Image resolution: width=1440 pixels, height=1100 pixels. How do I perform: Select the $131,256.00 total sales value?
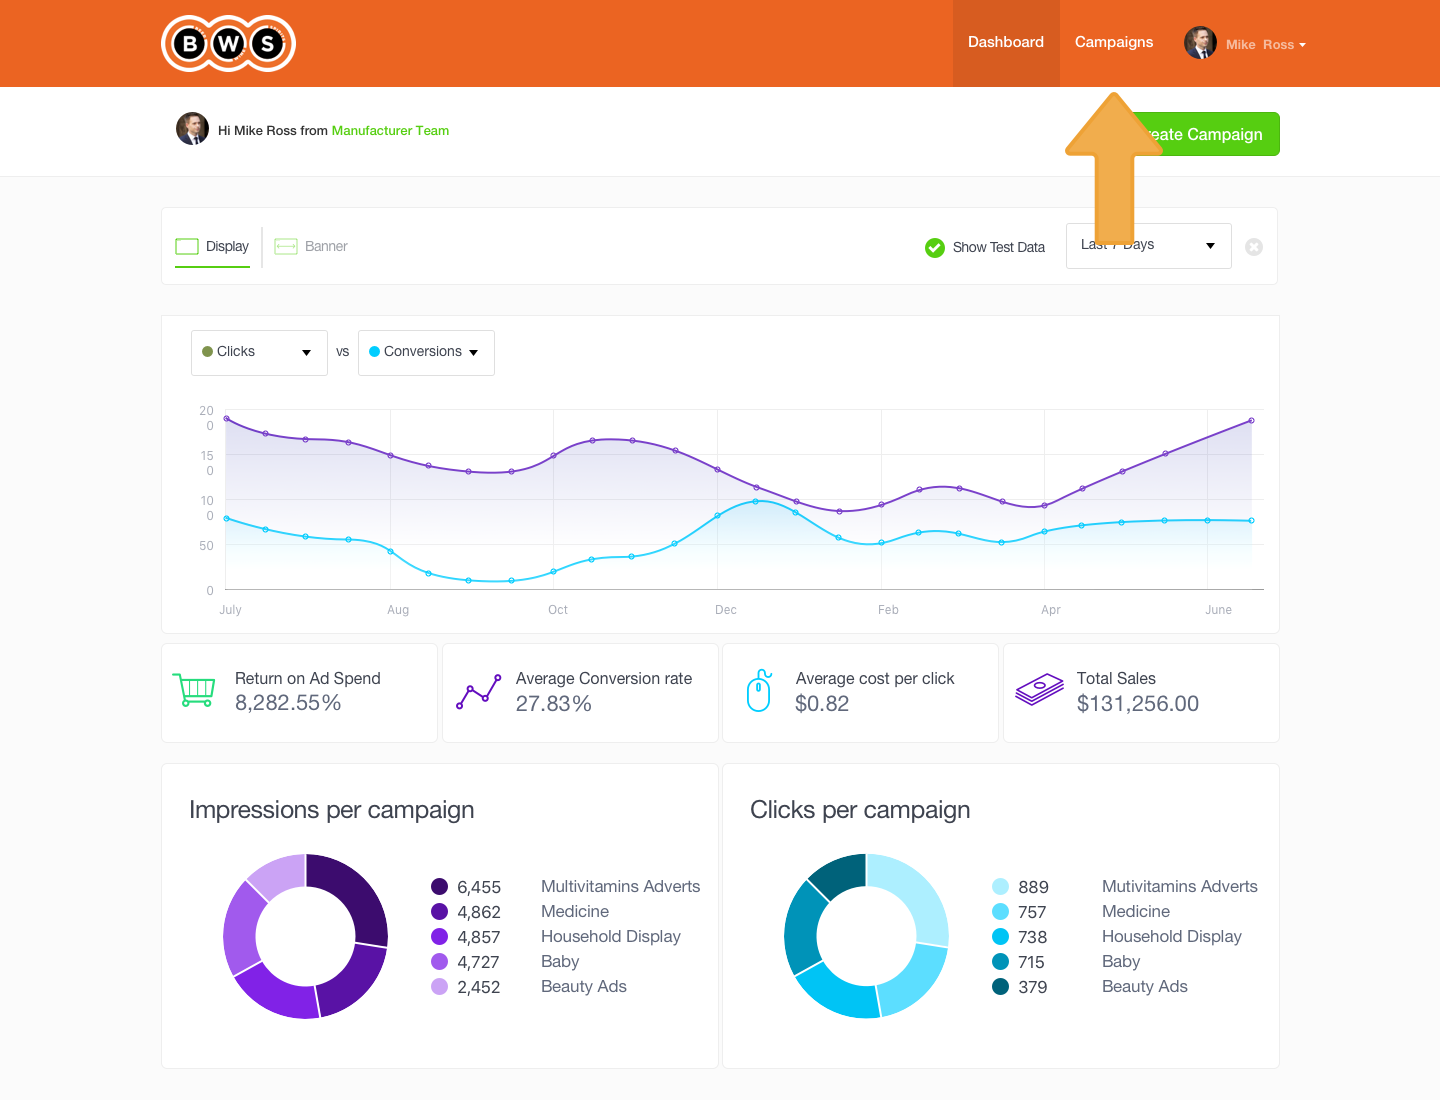coord(1138,704)
